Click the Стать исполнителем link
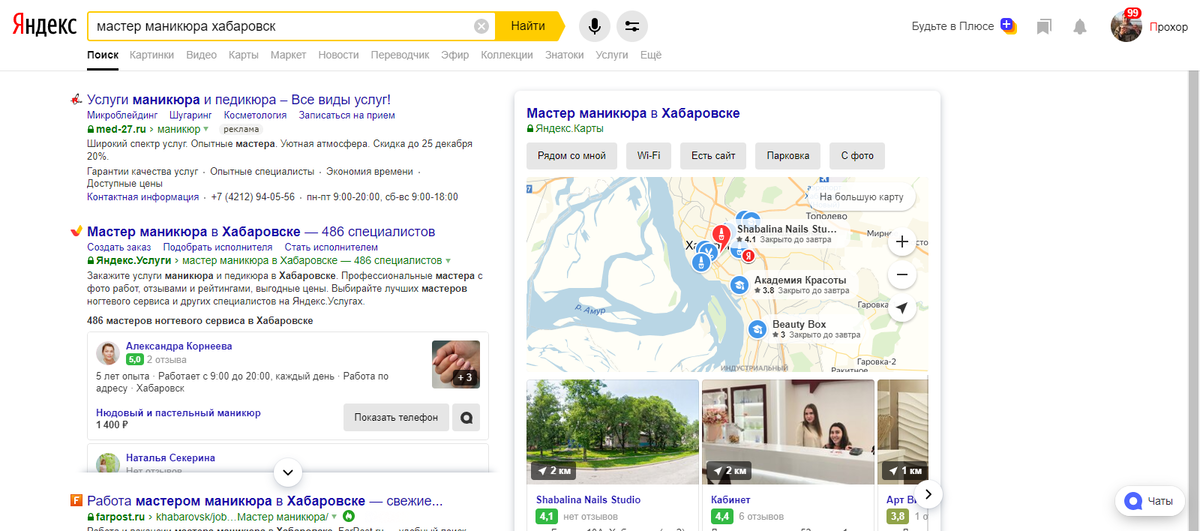This screenshot has height=531, width=1200. pos(331,247)
